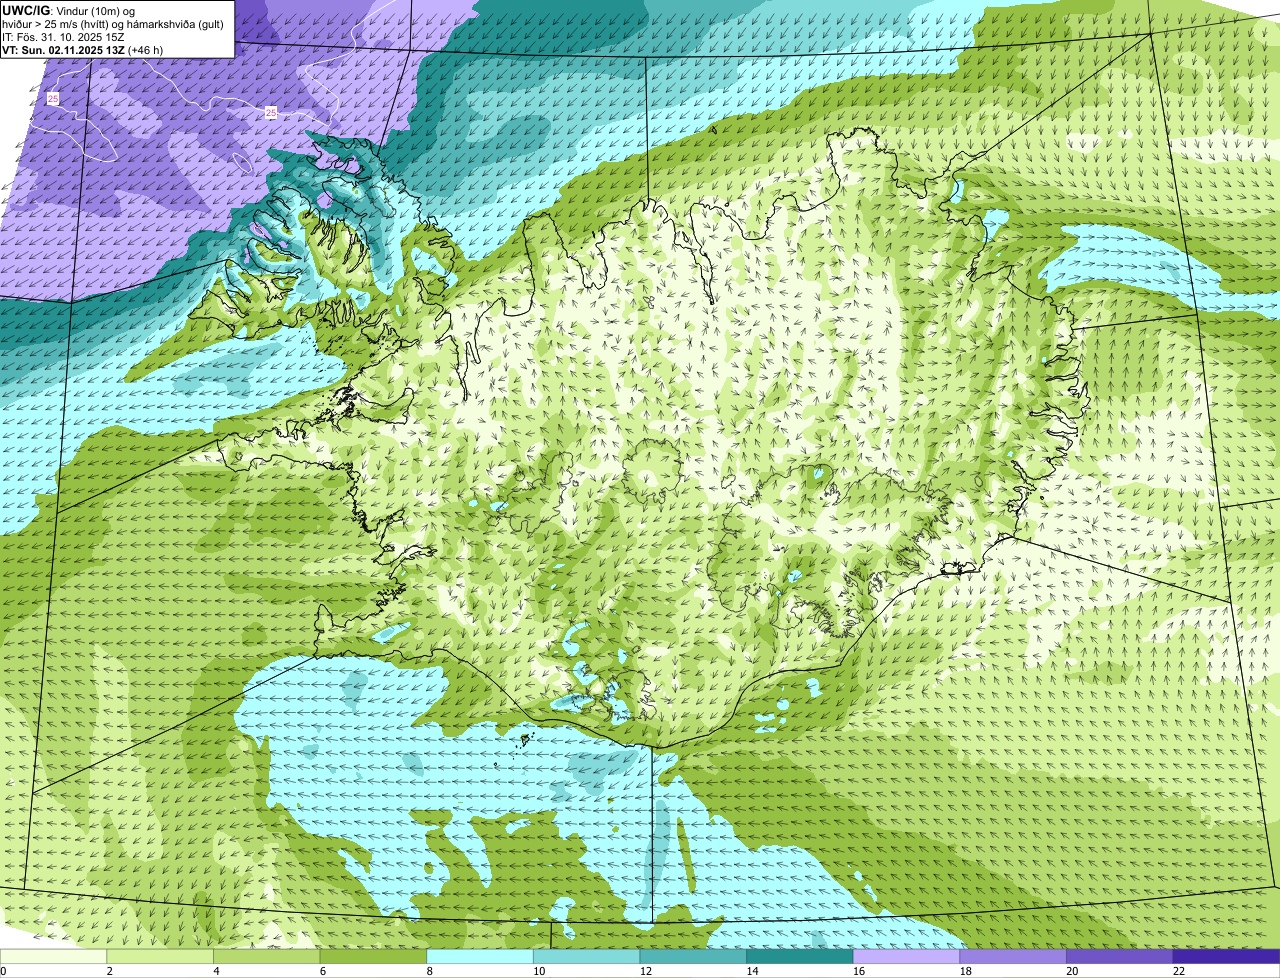This screenshot has width=1280, height=978.
Task: Click the '22' tick label on the scale
Action: pos(1179,971)
